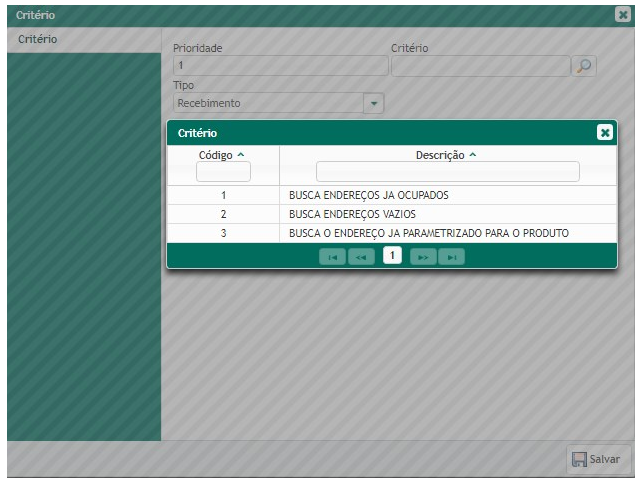Focus the Descrição filter box
This screenshot has height=479, width=636.
pos(448,172)
